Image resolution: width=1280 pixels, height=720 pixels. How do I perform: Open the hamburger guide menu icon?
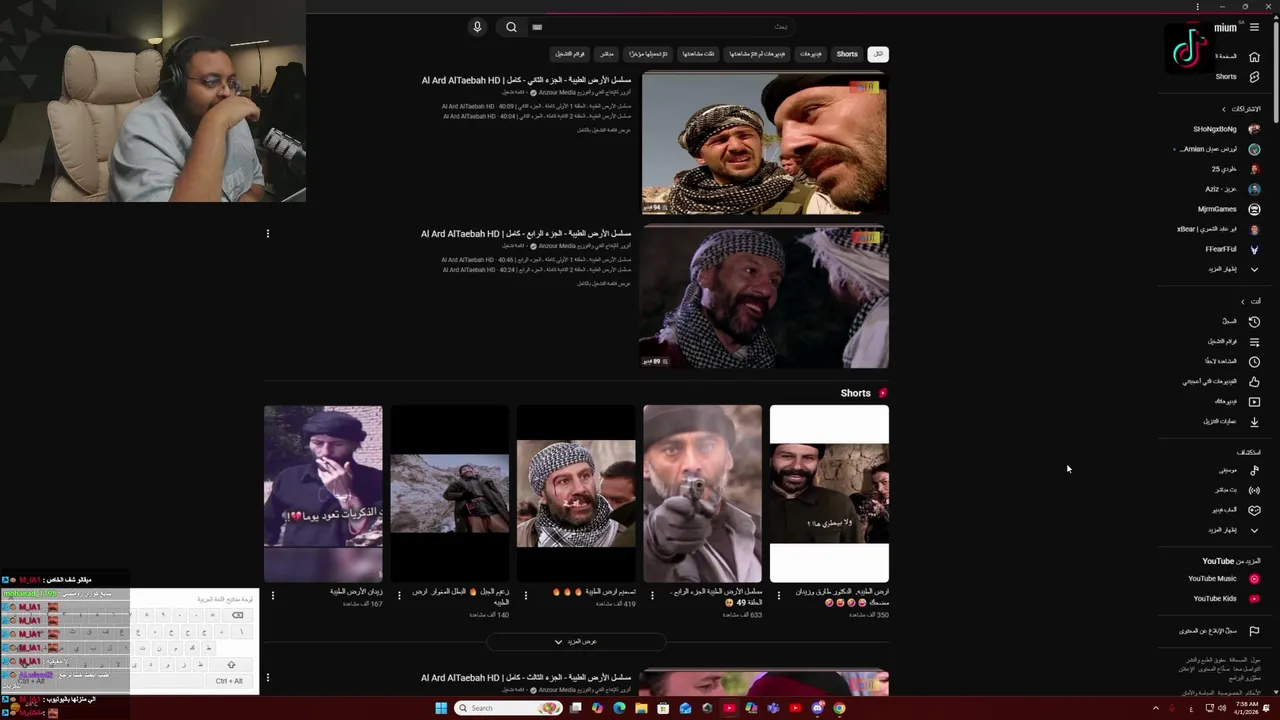(1254, 28)
